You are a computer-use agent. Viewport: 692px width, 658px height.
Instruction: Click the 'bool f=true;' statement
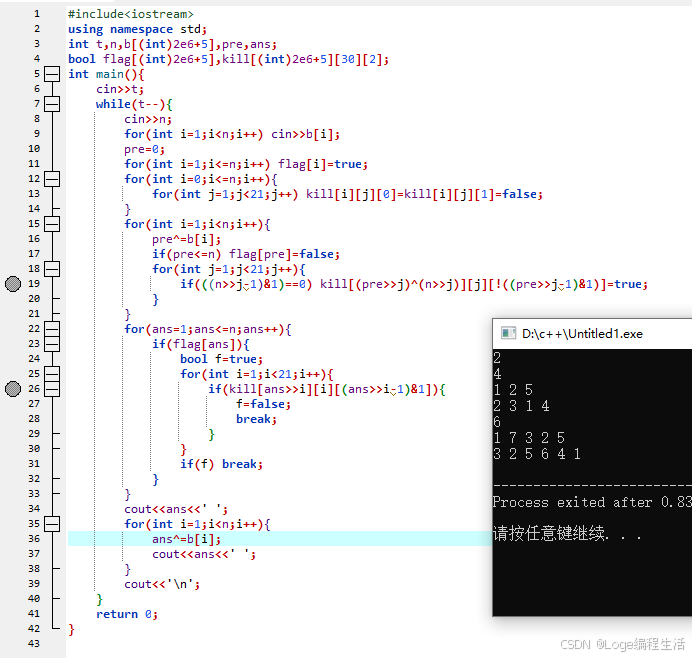[221, 359]
